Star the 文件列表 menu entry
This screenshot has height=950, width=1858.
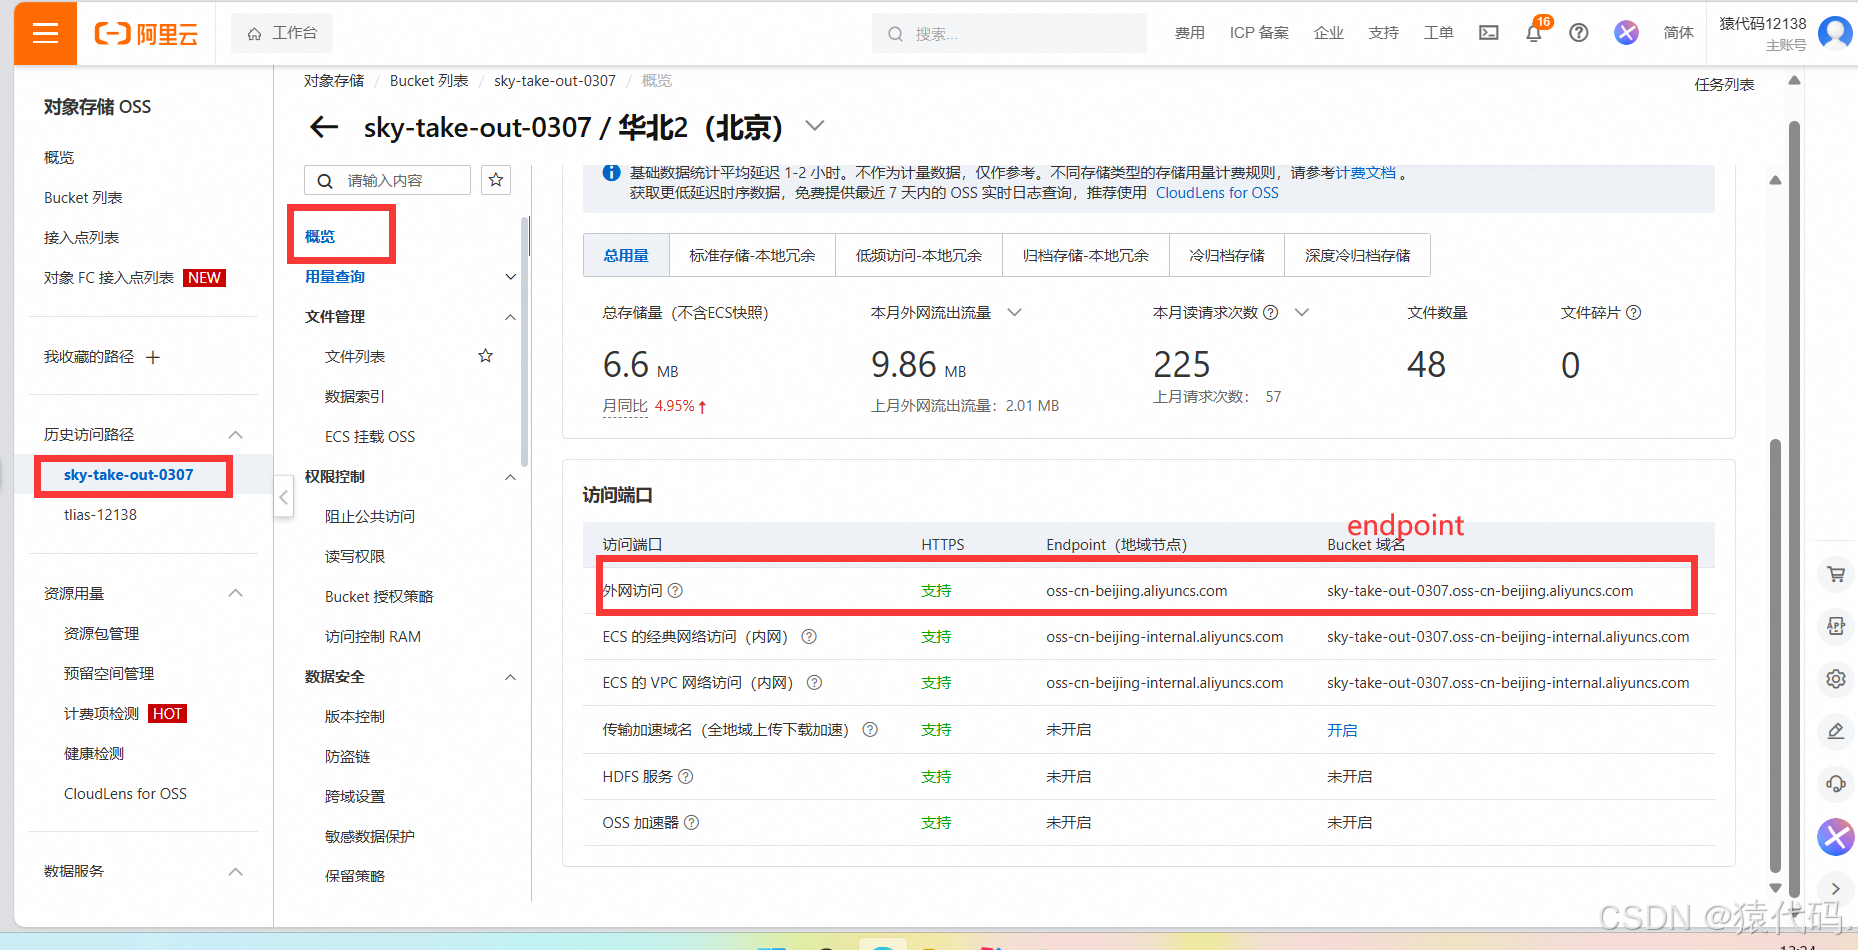tap(486, 356)
